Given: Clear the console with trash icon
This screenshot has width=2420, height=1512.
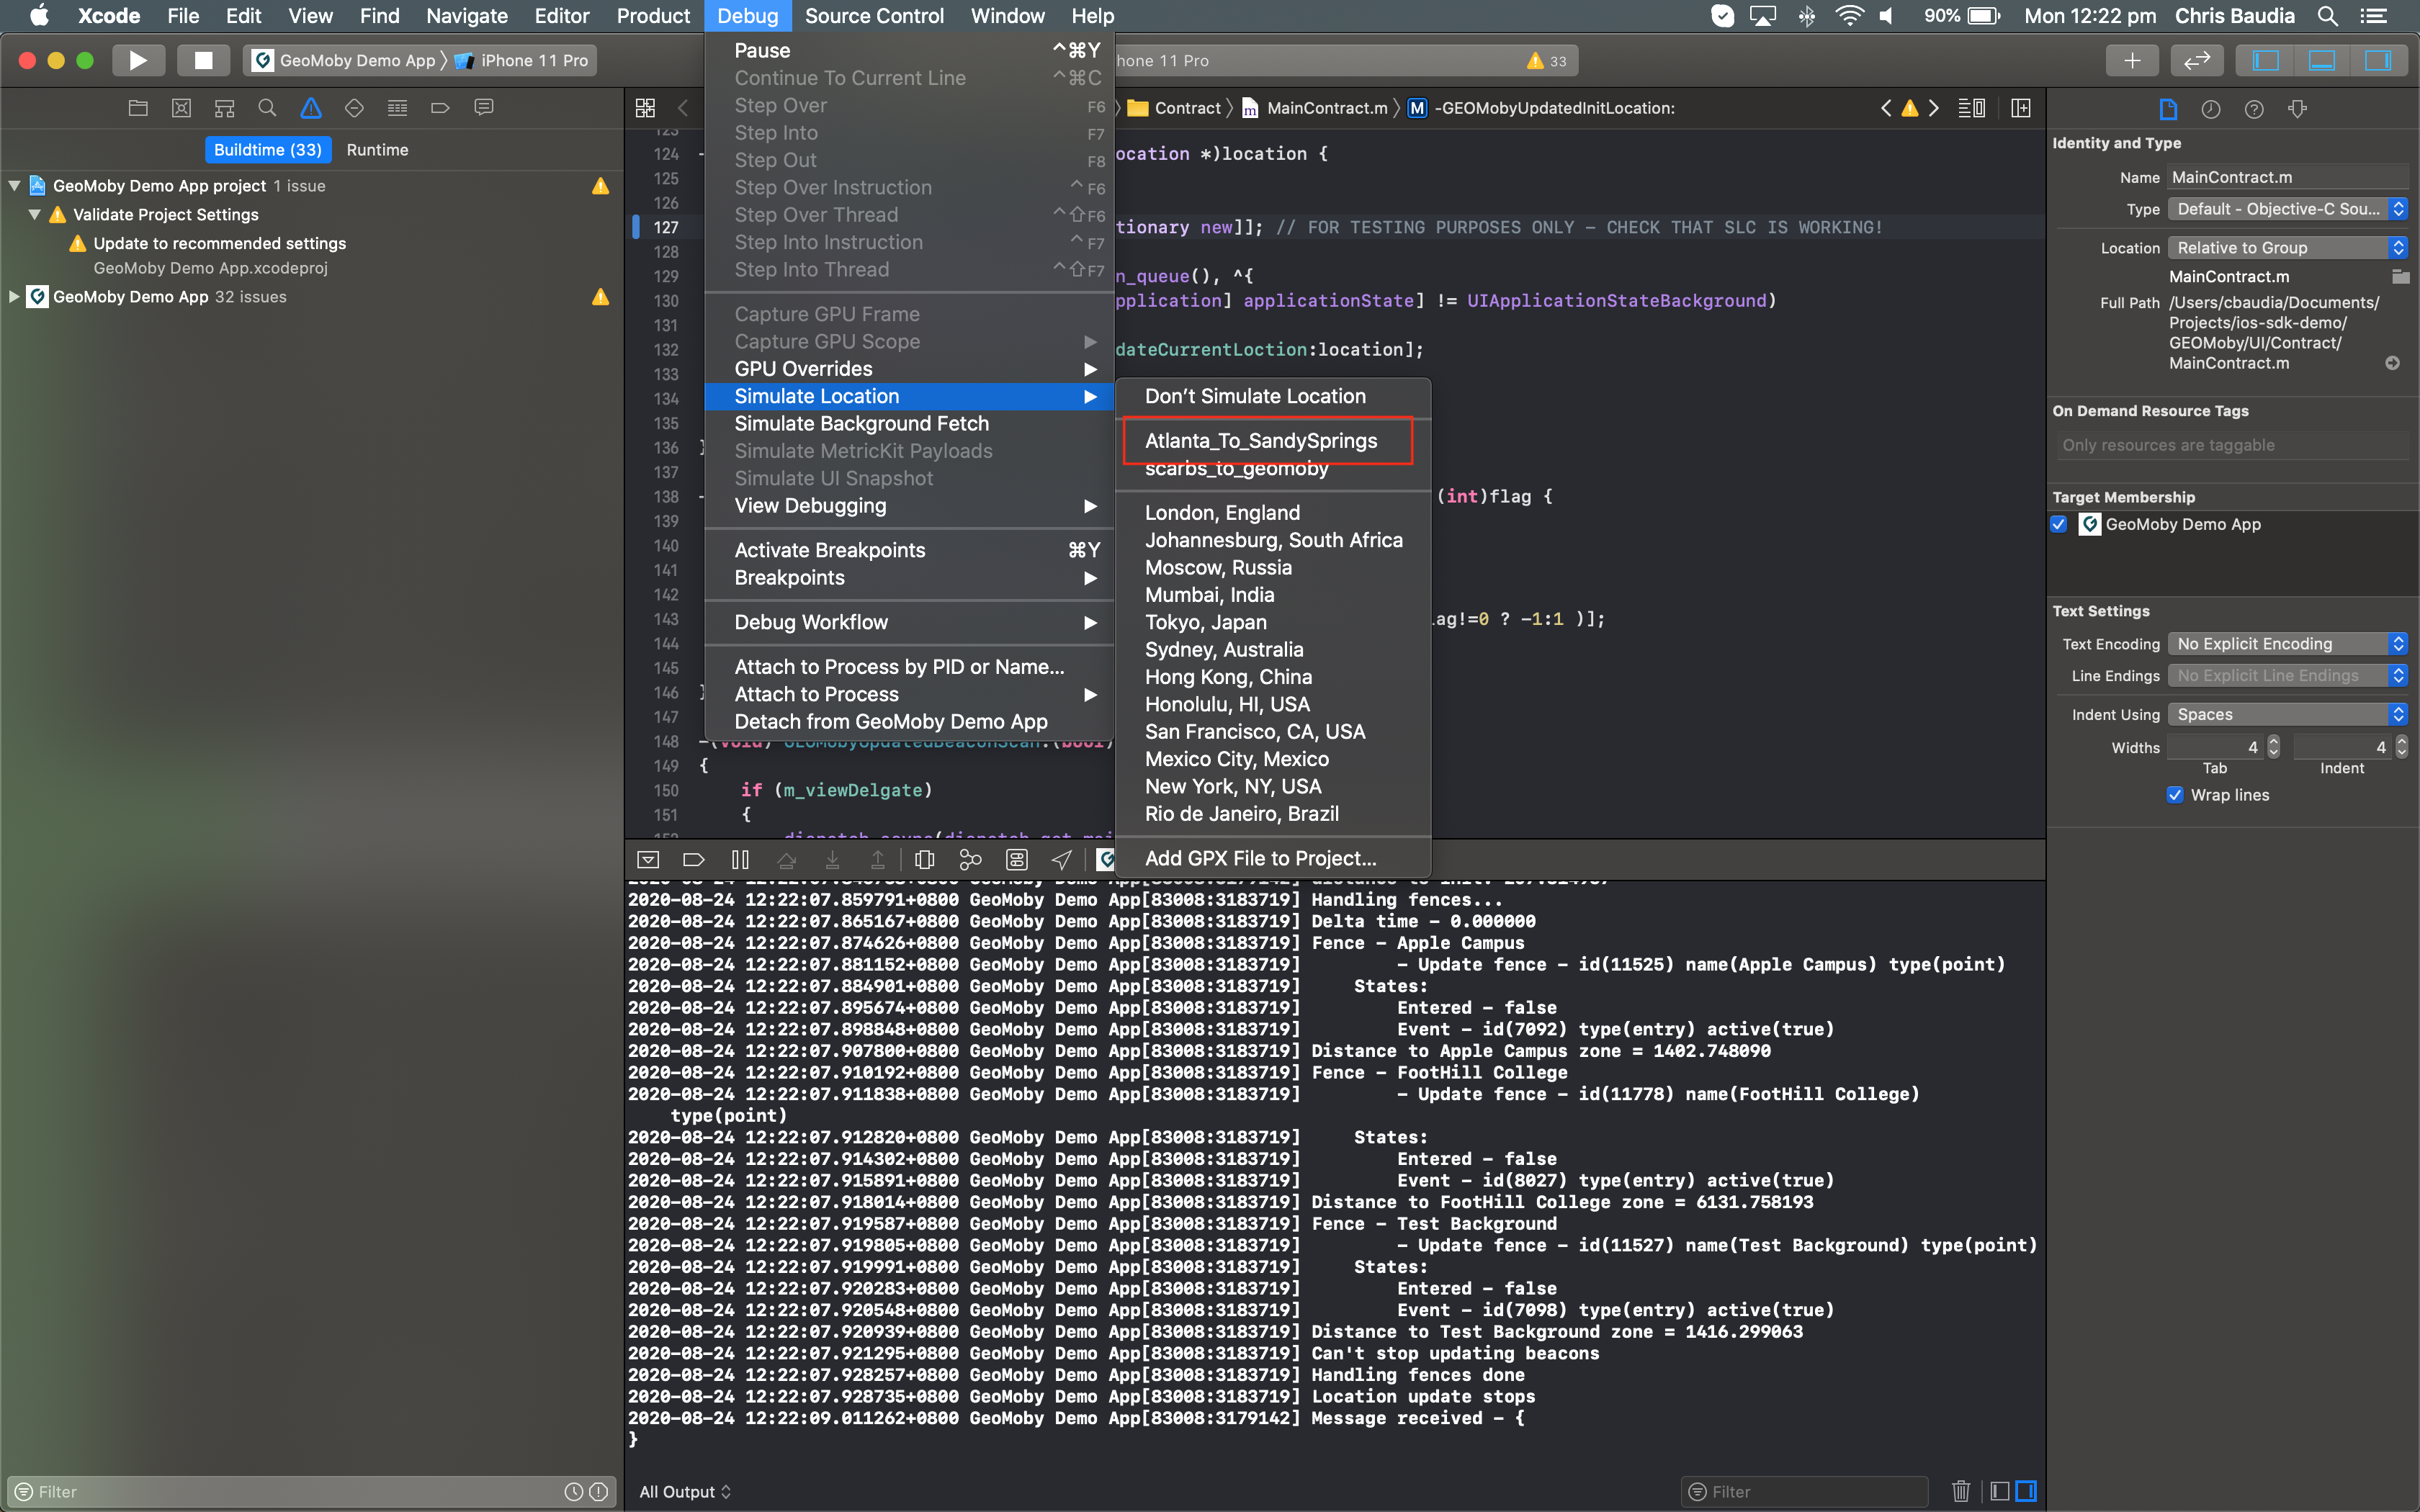Looking at the screenshot, I should coord(1960,1491).
